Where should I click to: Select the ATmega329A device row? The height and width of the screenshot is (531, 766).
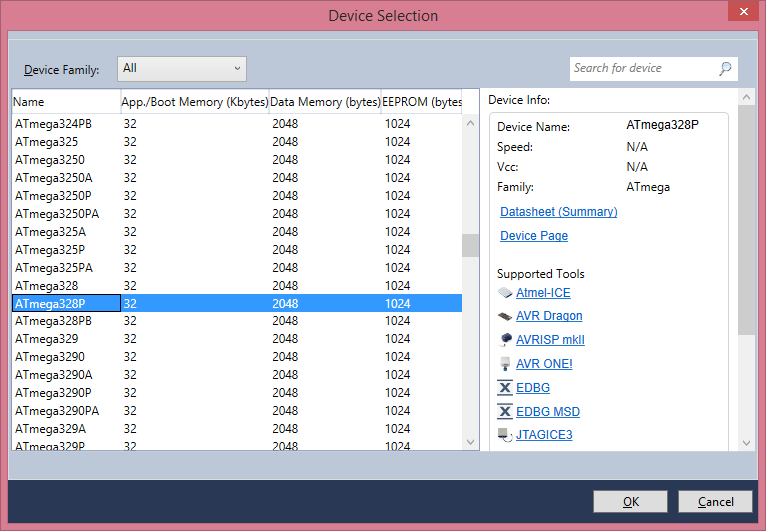pos(237,429)
